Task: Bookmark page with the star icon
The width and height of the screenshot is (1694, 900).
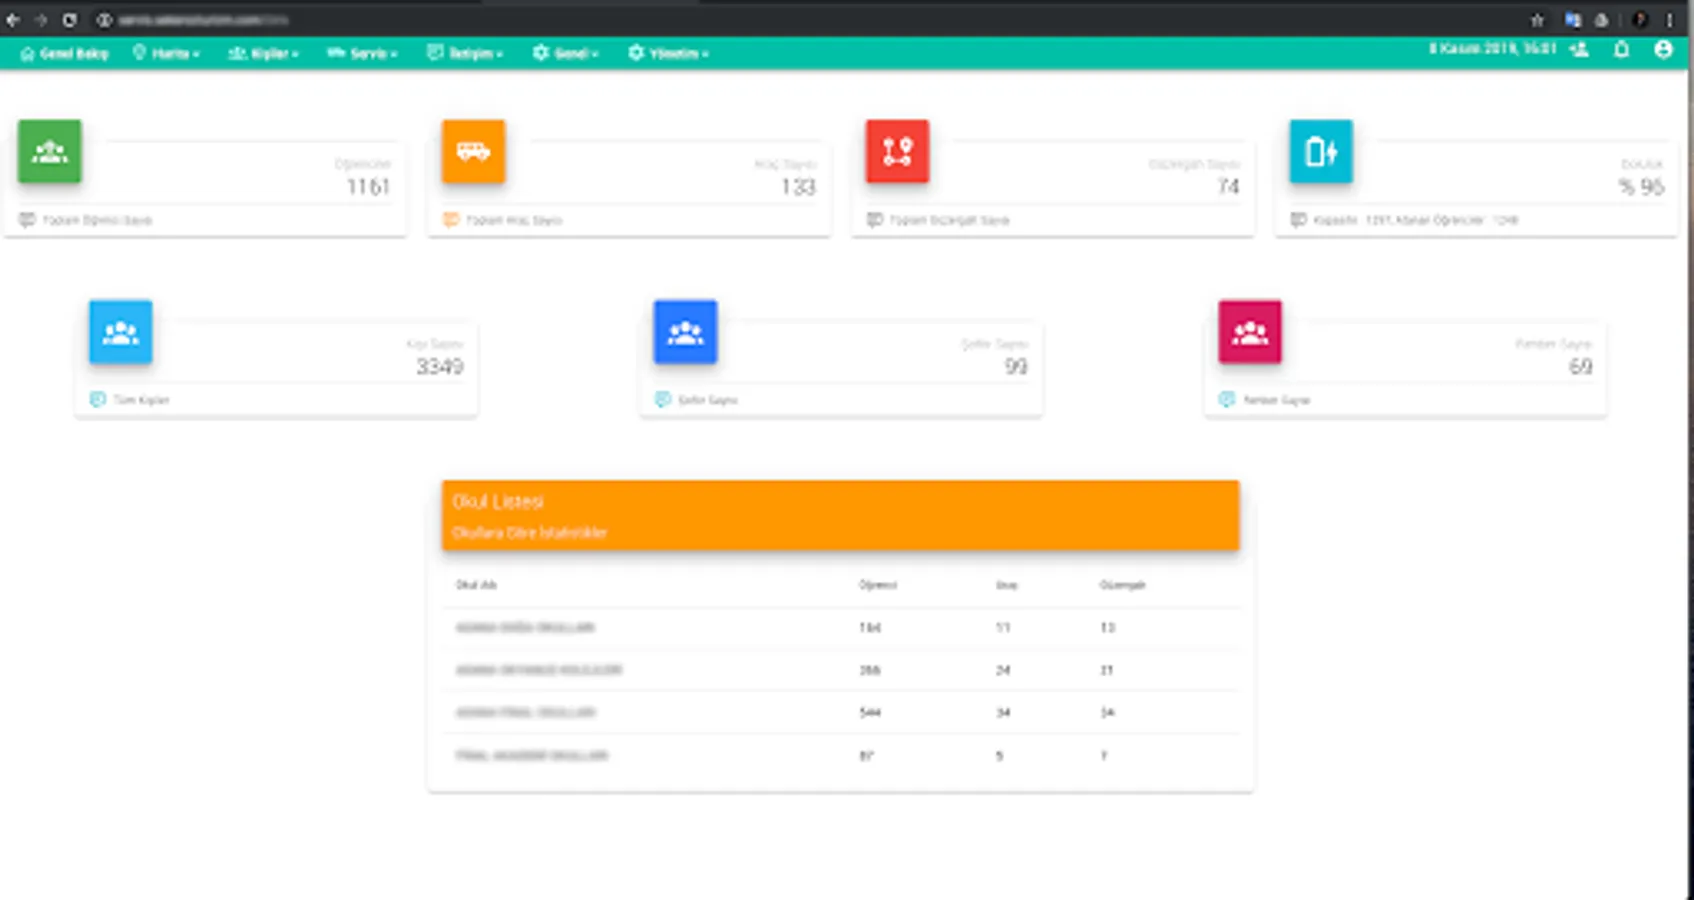Action: point(1537,20)
